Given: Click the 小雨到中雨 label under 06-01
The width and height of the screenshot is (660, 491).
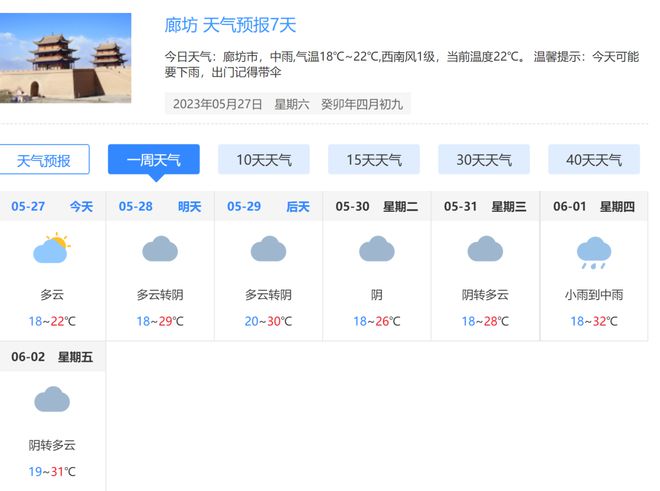Looking at the screenshot, I should (x=594, y=295).
